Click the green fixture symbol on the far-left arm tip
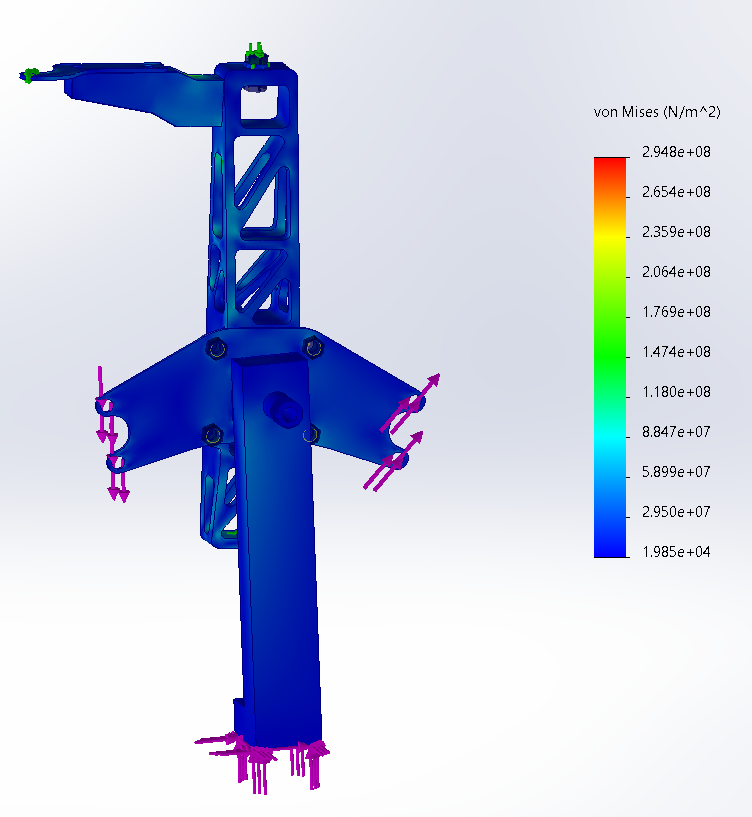Screen dimensions: 752x817 coord(30,74)
